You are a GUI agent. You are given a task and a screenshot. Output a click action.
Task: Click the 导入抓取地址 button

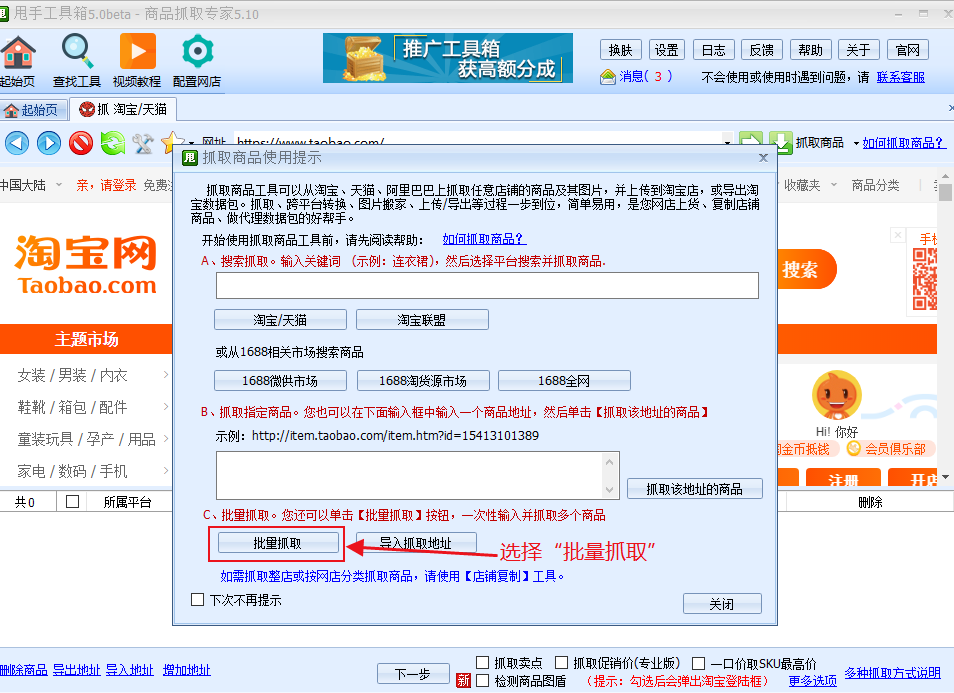click(x=416, y=543)
